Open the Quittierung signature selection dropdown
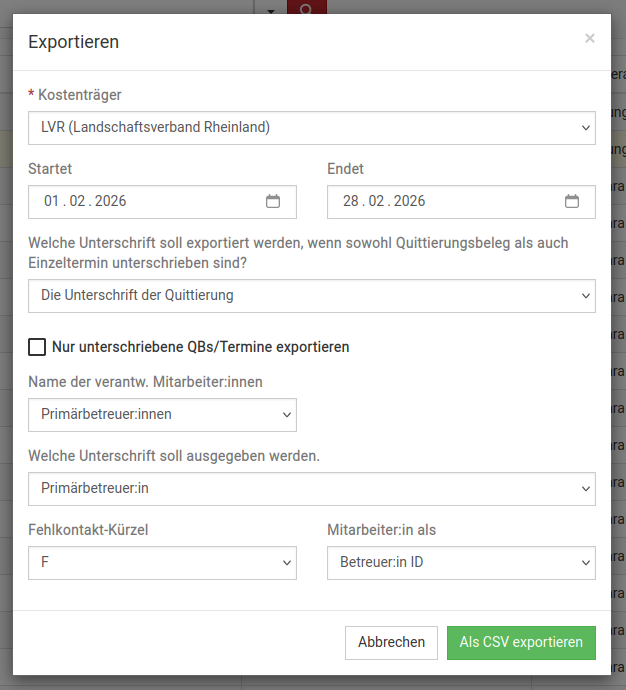626x690 pixels. [x=311, y=296]
